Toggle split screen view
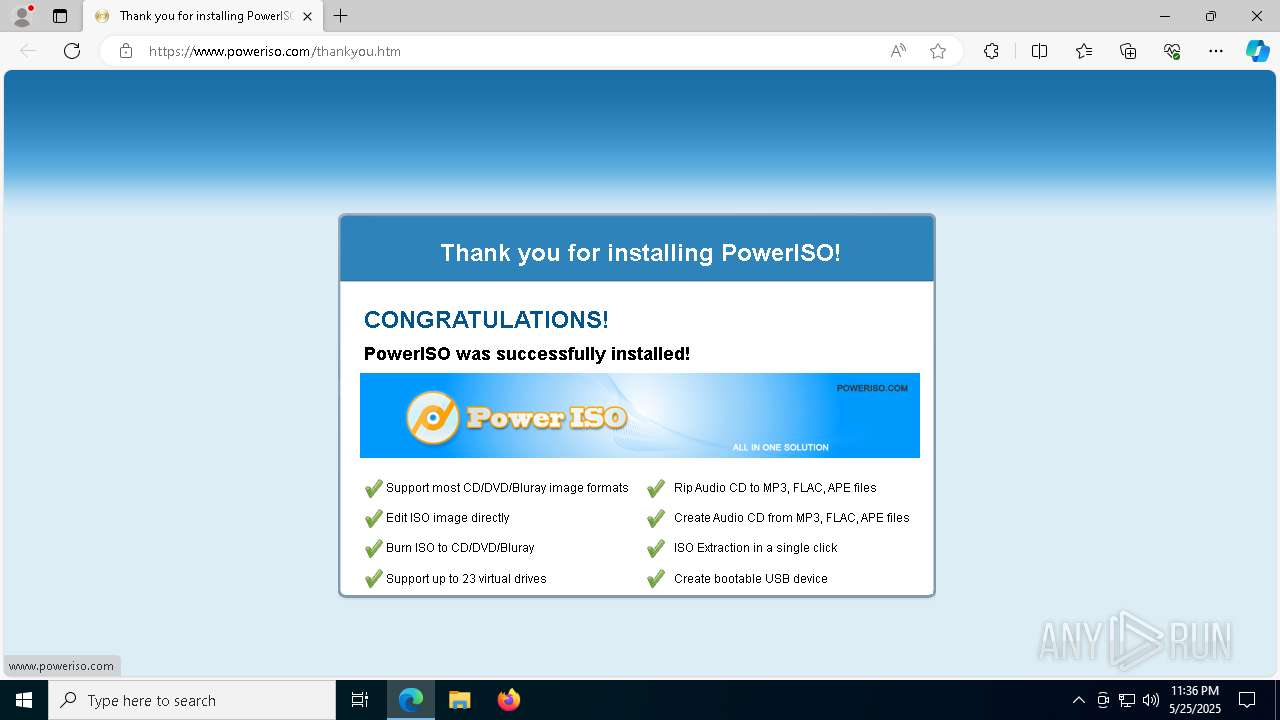The image size is (1280, 720). [x=1039, y=51]
